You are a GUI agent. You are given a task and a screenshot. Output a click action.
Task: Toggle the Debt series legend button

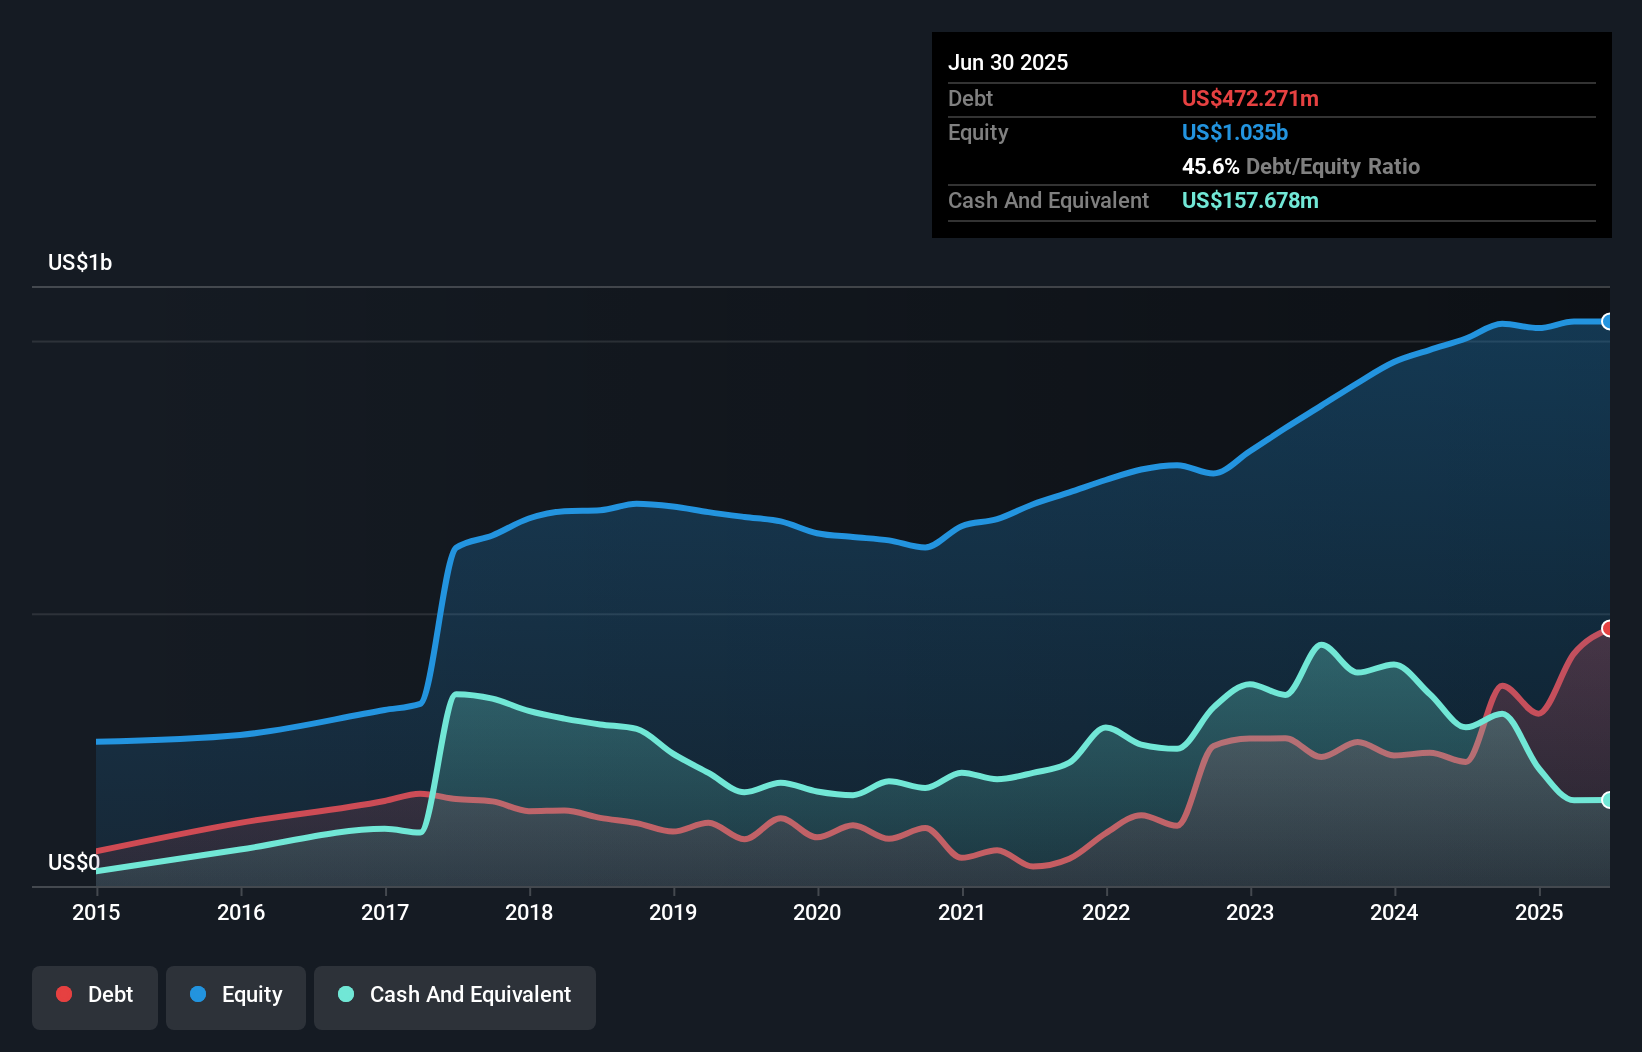[x=95, y=997]
